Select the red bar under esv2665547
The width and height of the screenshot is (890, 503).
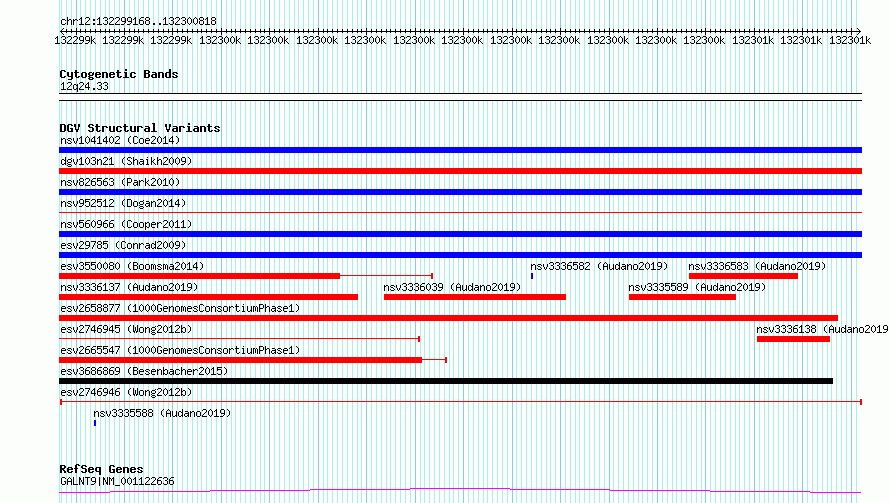[x=241, y=360]
